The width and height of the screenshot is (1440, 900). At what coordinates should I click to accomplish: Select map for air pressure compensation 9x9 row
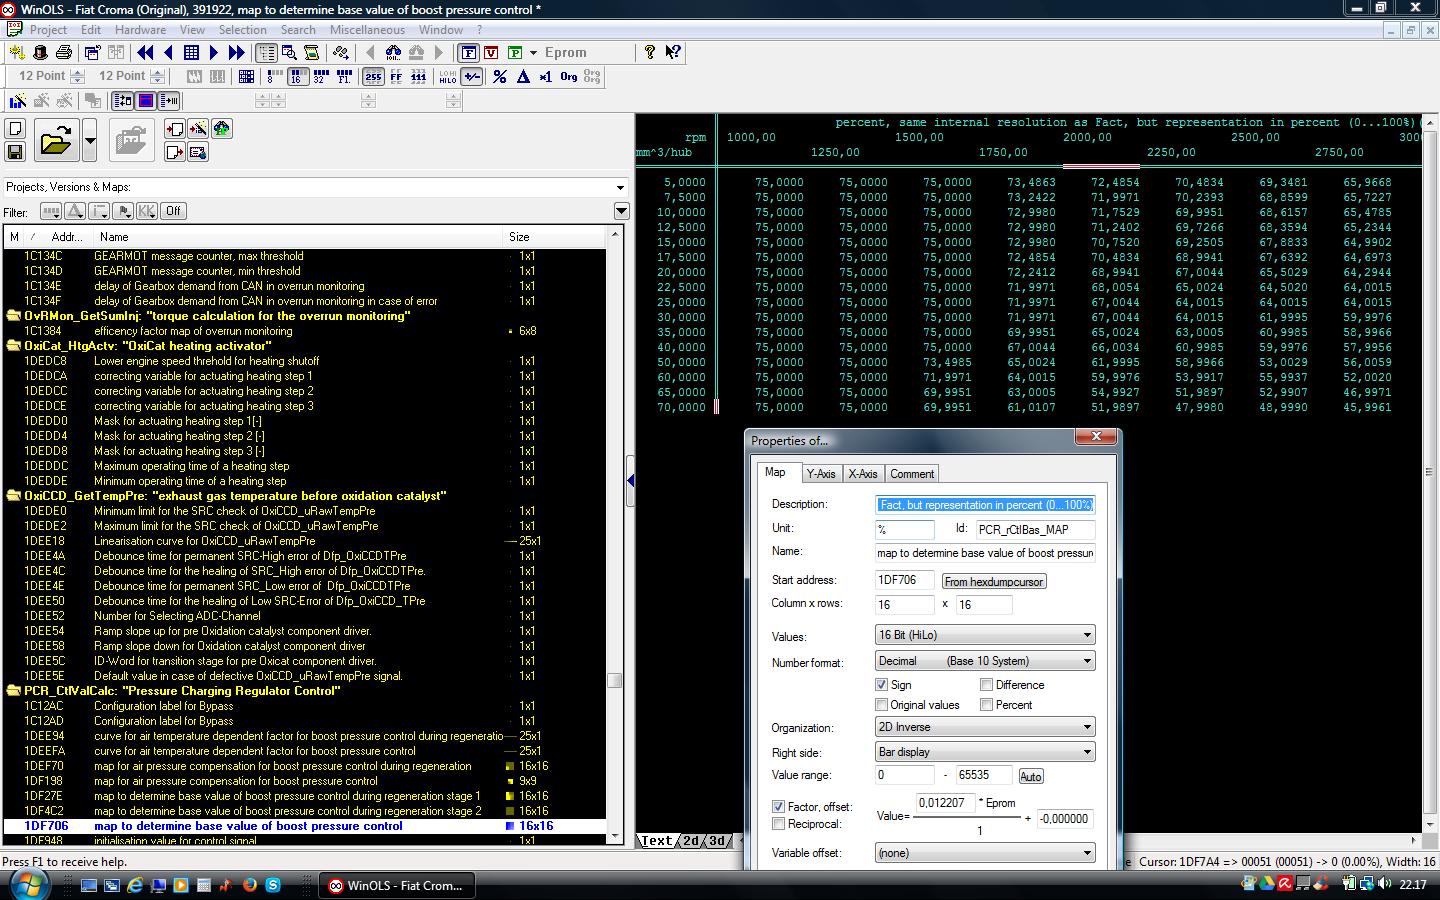304,781
